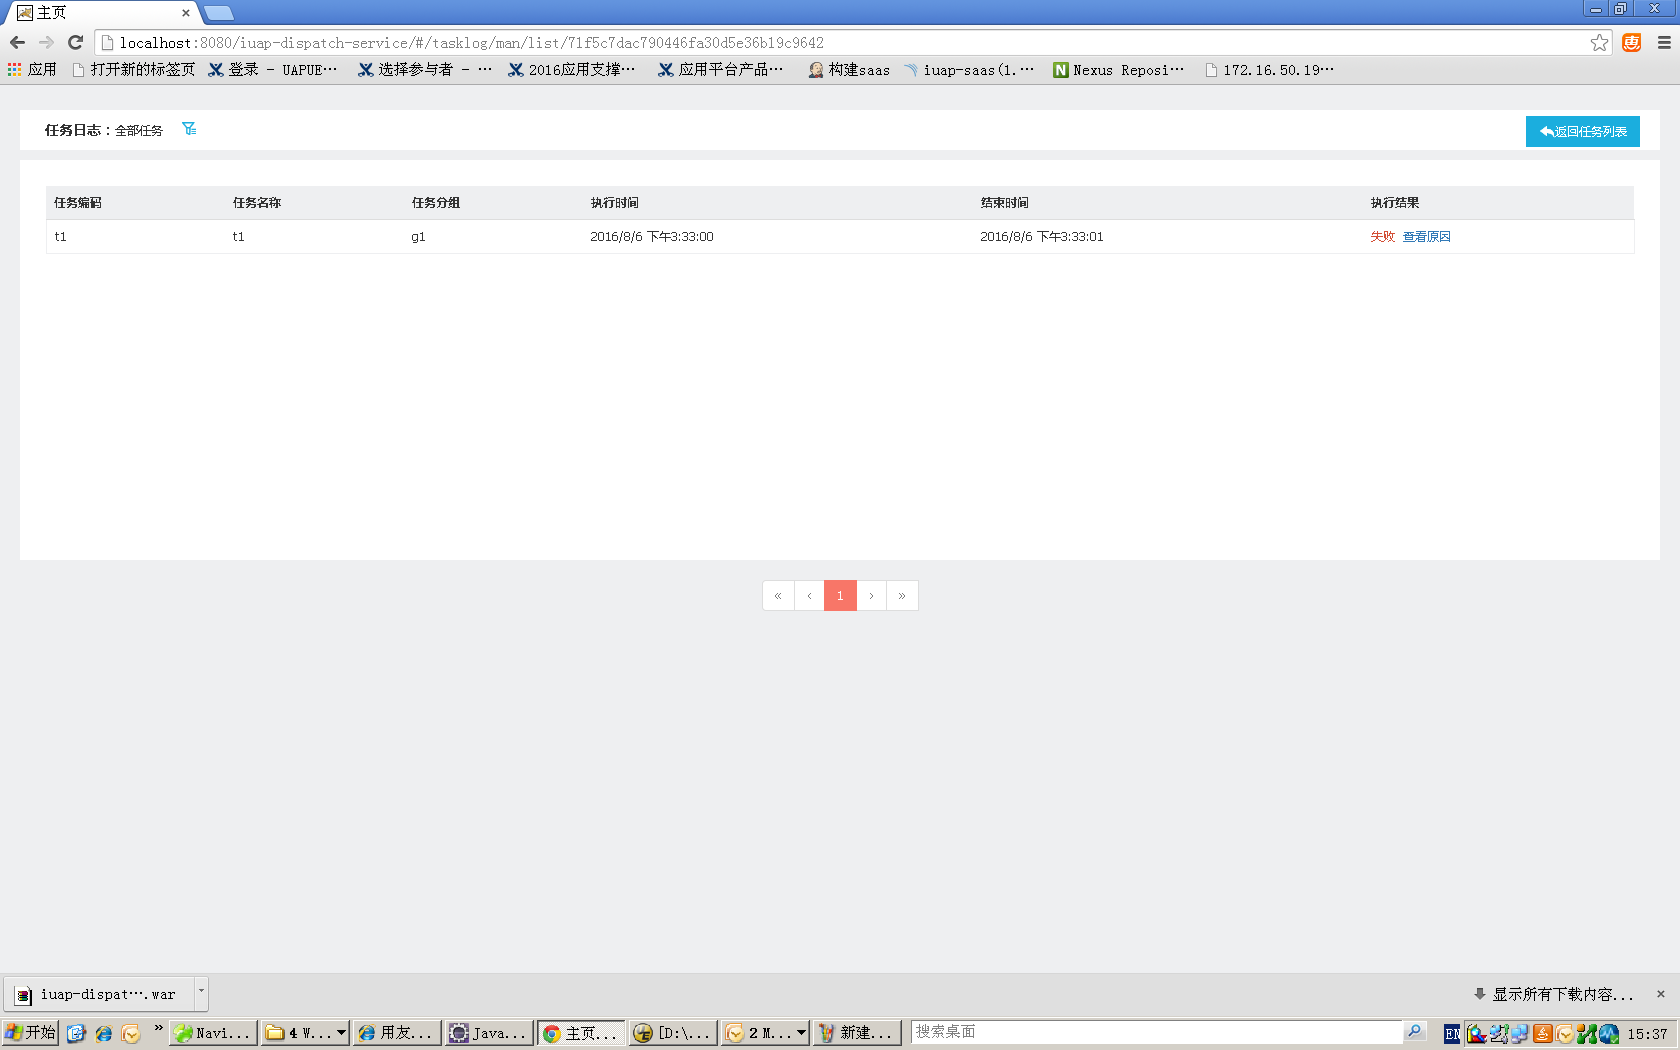The image size is (1680, 1050).
Task: Click the browser address bar URL
Action: point(470,43)
